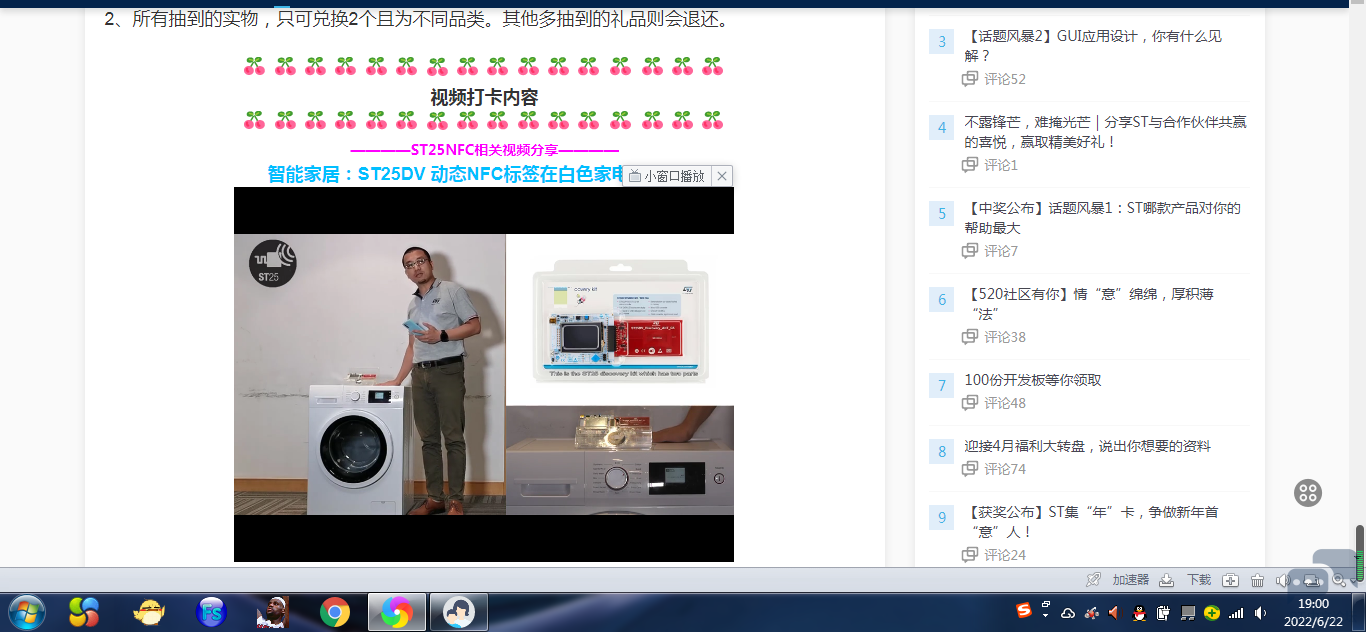Image resolution: width=1366 pixels, height=632 pixels.
Task: Click the red speaker tray icon
Action: point(1115,613)
